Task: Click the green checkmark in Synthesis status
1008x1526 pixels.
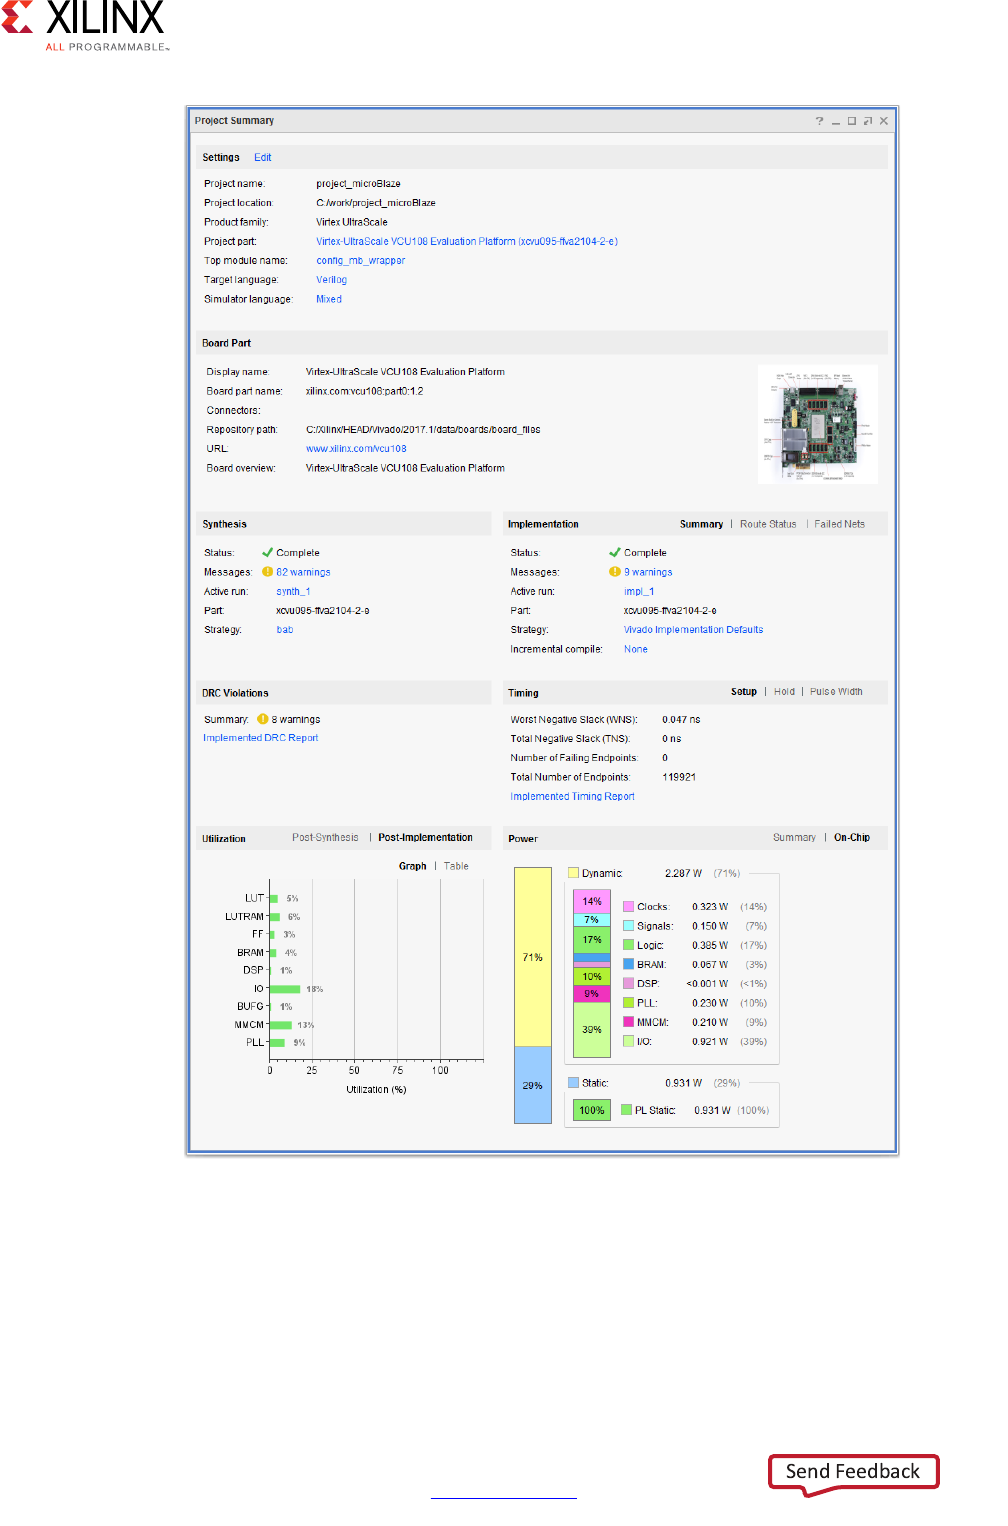Action: pos(267,552)
